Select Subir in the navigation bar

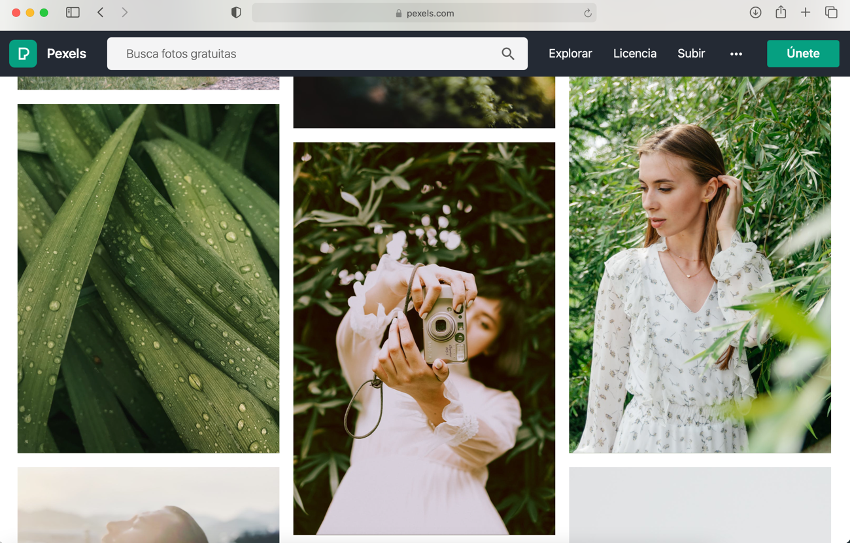[691, 54]
